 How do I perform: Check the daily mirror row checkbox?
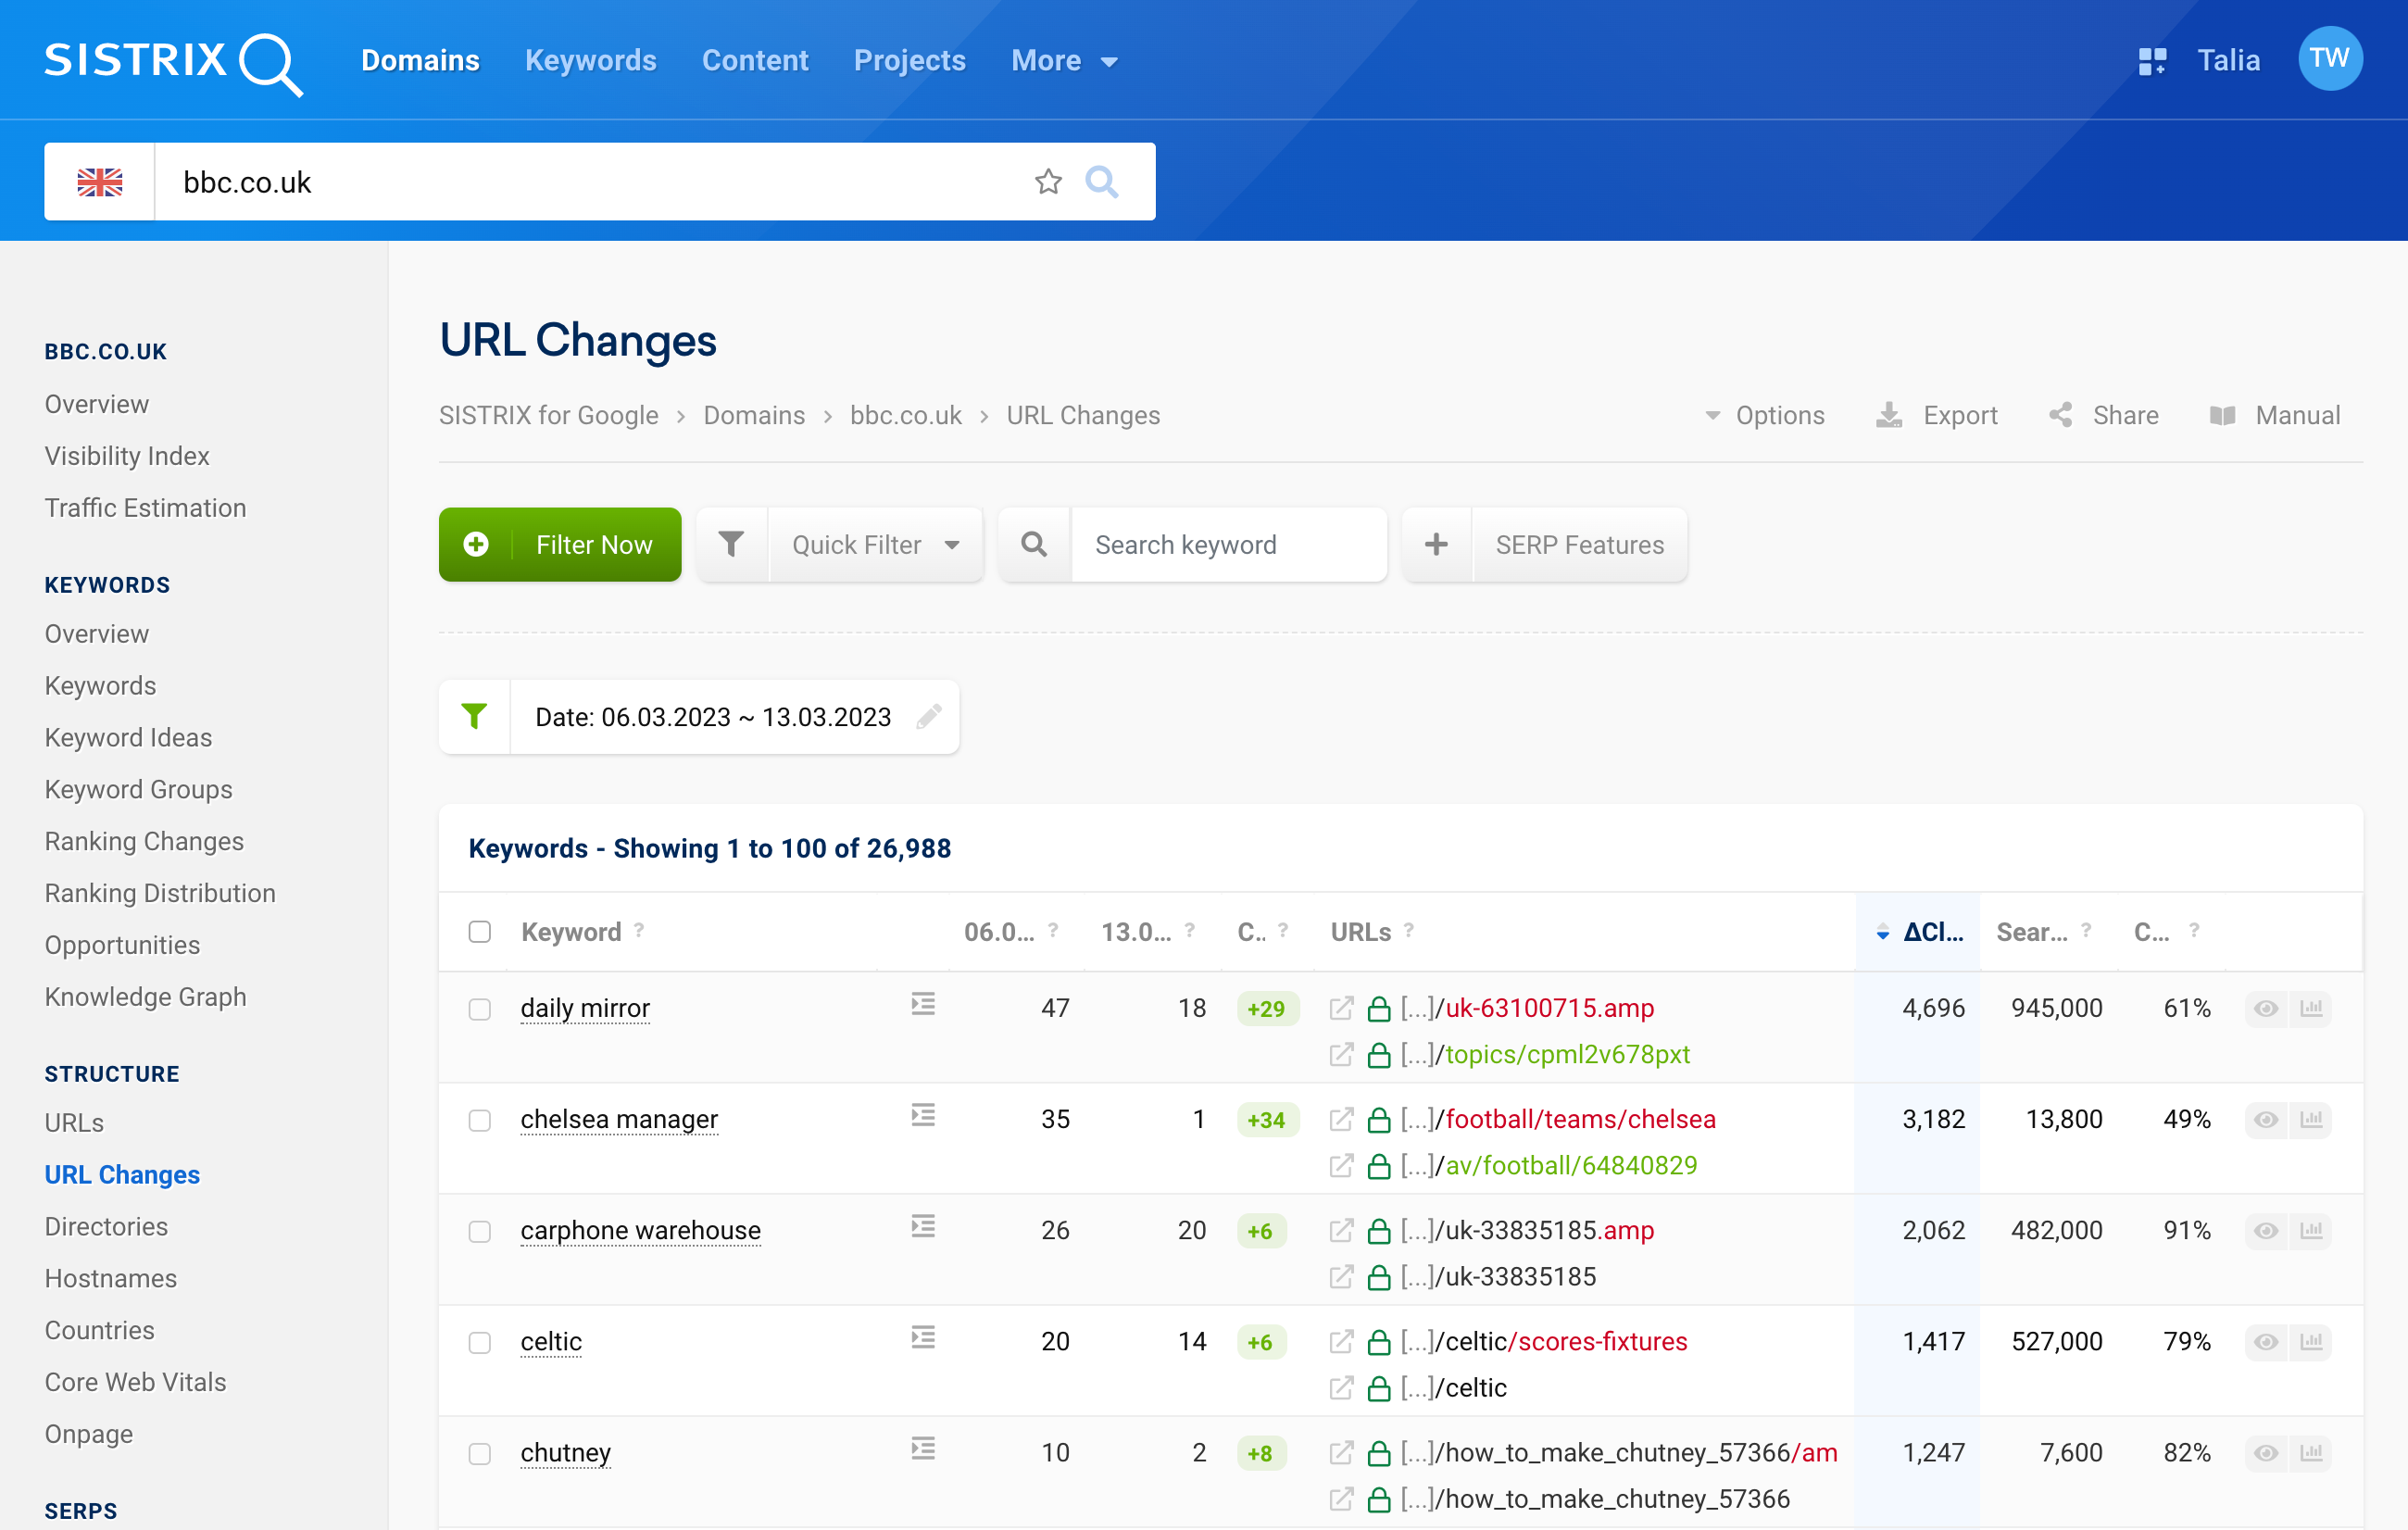tap(480, 1009)
